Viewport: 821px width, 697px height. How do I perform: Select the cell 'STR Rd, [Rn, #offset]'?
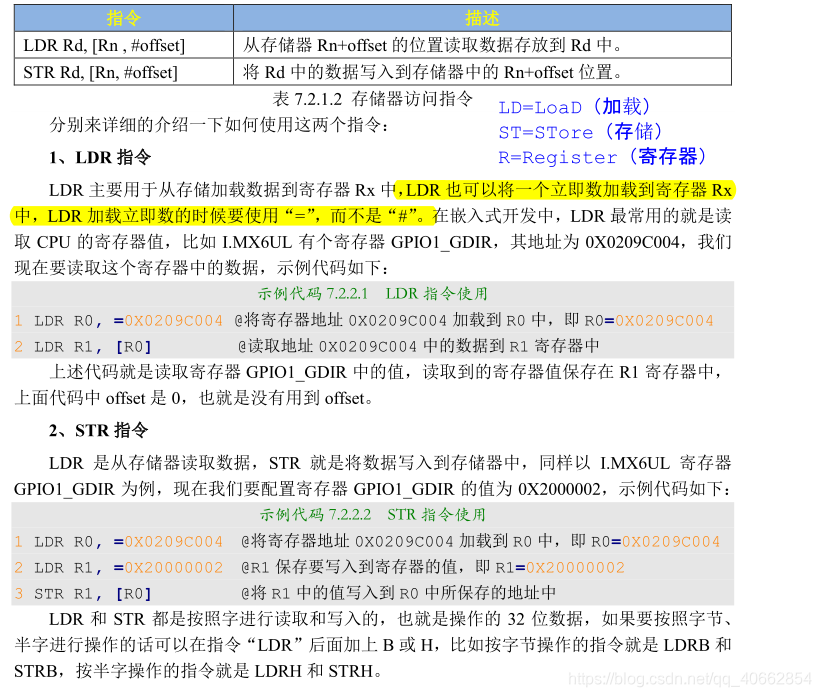124,72
